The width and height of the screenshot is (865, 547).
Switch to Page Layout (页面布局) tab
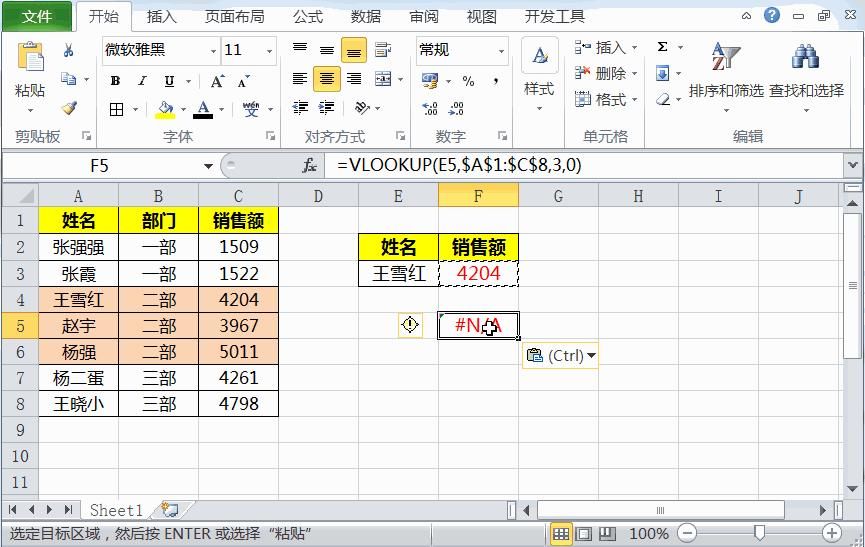tap(234, 17)
